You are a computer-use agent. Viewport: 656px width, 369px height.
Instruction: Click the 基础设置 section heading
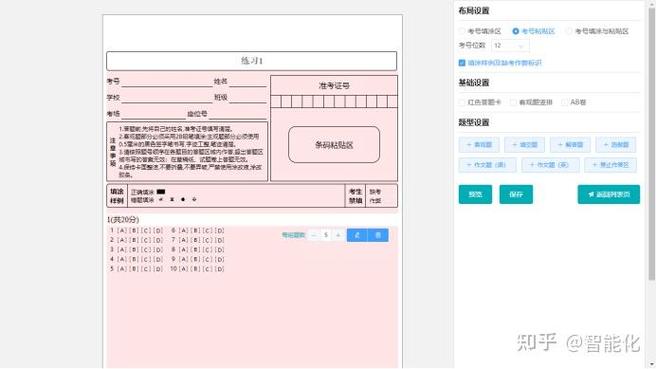(474, 83)
